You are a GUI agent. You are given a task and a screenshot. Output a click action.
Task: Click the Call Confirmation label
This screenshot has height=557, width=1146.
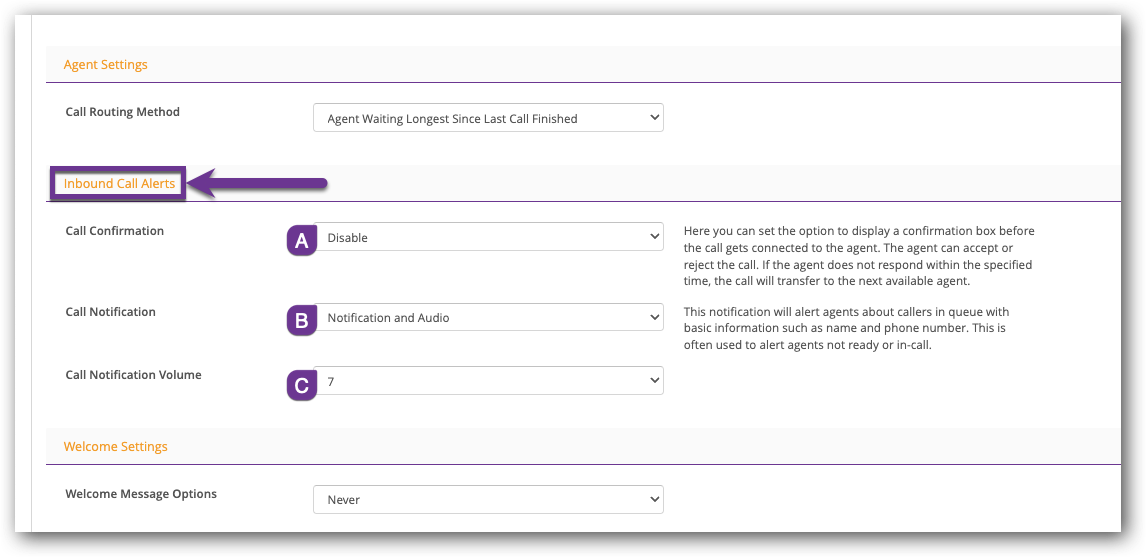(115, 230)
